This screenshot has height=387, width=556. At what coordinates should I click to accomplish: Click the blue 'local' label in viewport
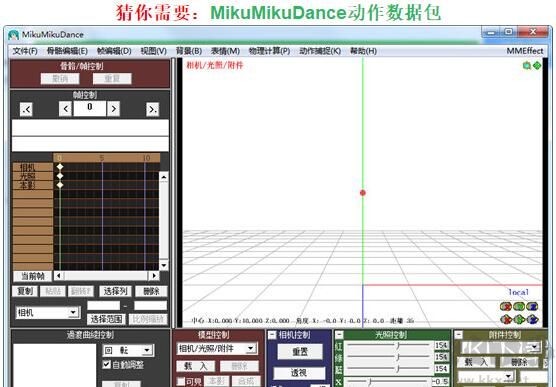(518, 292)
